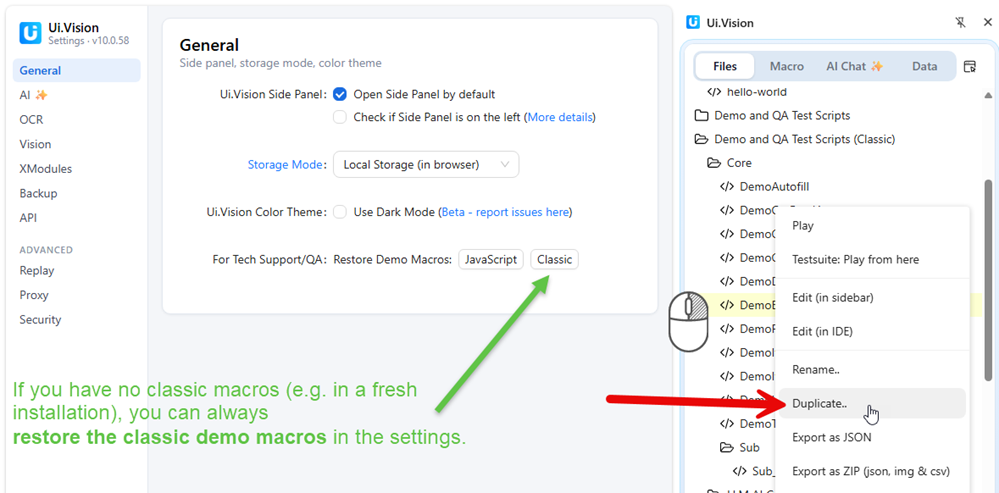Click the calendar-style icon beside the Data tab

pyautogui.click(x=970, y=66)
